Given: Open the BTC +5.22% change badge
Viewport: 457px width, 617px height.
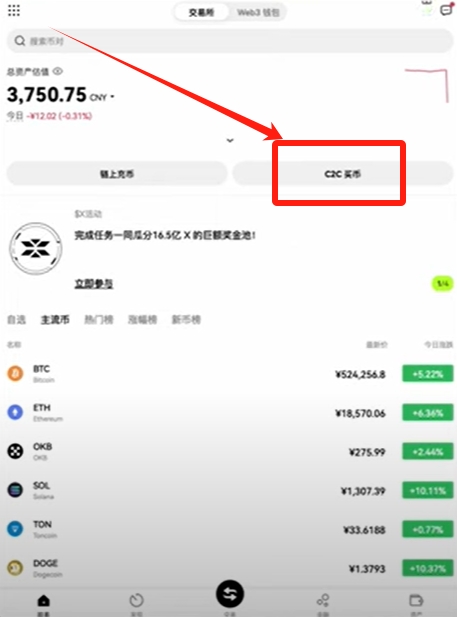Looking at the screenshot, I should click(427, 373).
